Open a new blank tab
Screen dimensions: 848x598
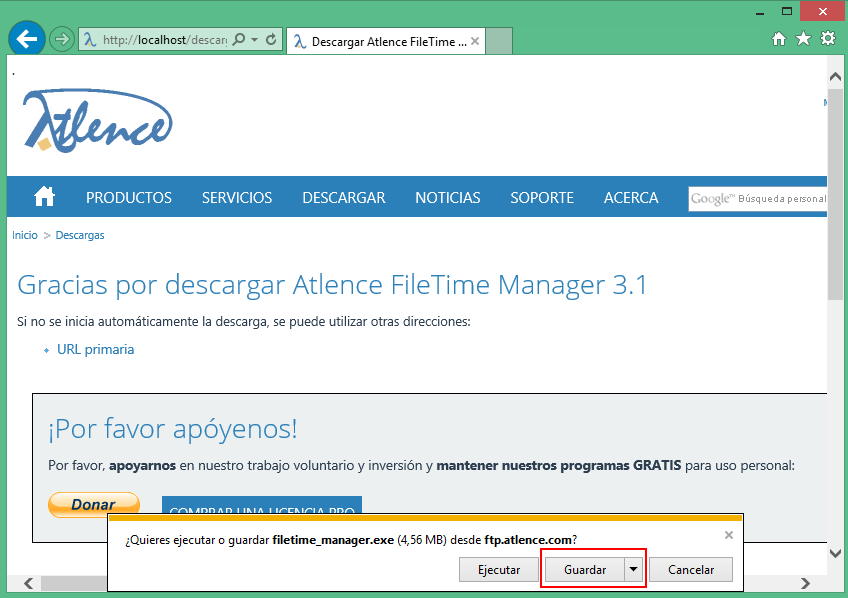(x=499, y=41)
